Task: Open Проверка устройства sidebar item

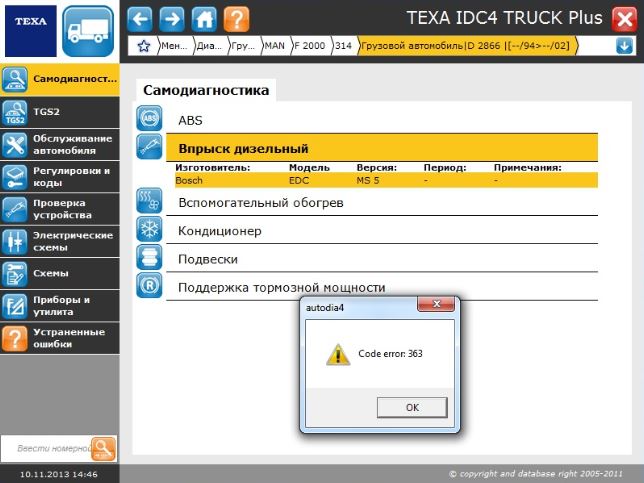Action: click(60, 209)
